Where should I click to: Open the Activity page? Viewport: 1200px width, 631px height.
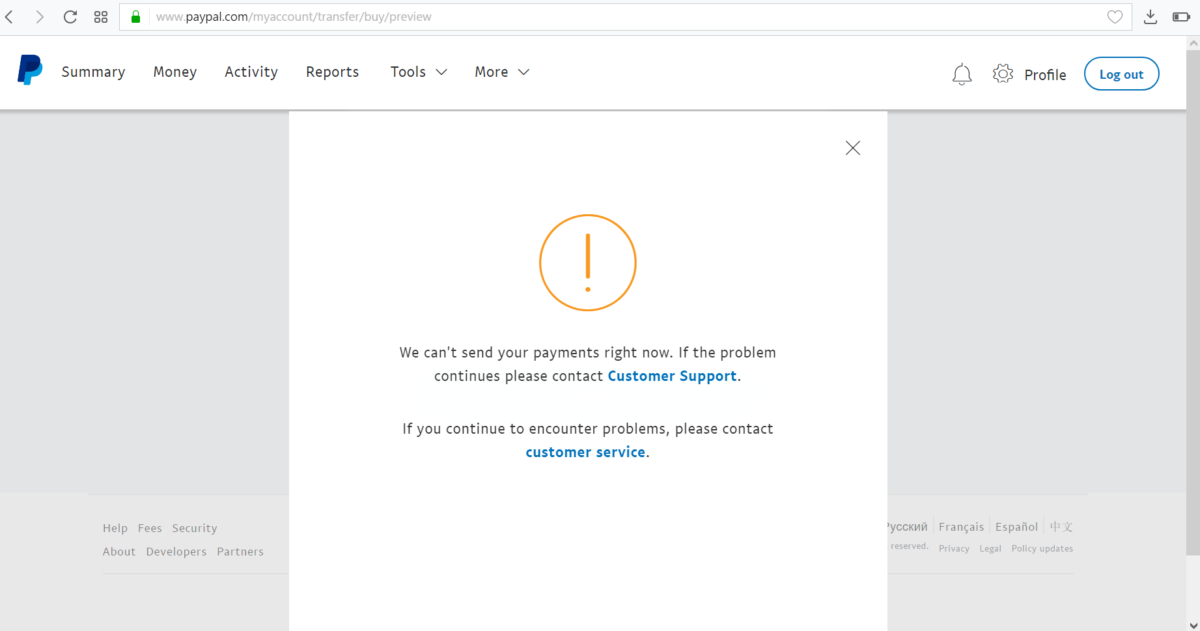pos(251,72)
